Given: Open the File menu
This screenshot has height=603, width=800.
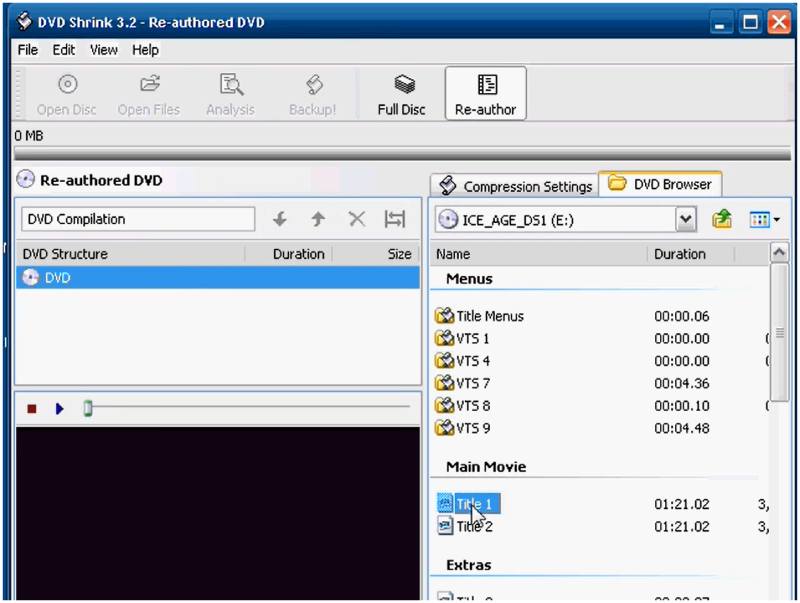Looking at the screenshot, I should (x=28, y=50).
